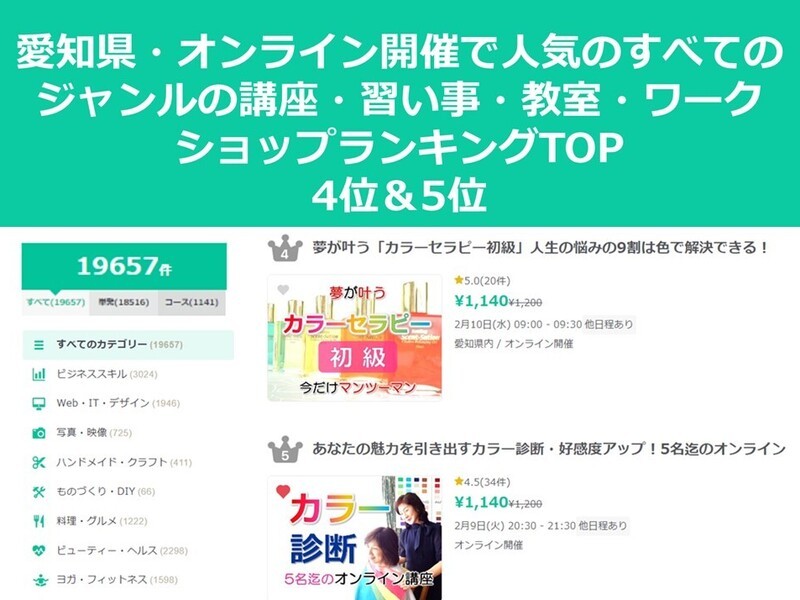Click the ビューティー・ヘルス heart icon
Screen dimensions: 800x600
pyautogui.click(x=39, y=551)
